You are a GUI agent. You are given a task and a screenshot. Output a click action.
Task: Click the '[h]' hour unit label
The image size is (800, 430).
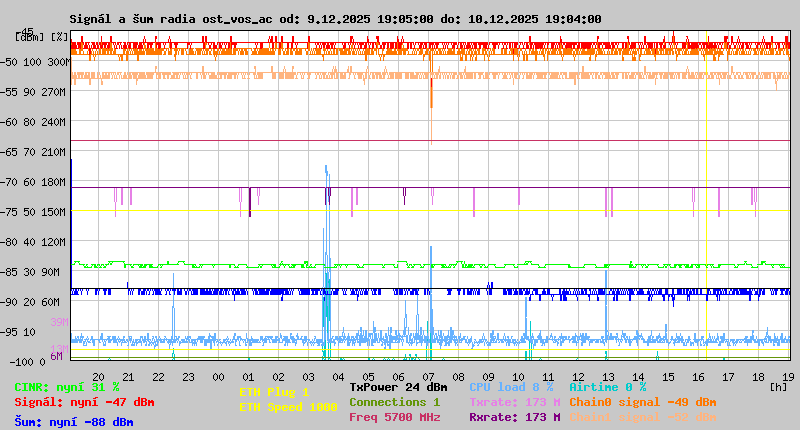(779, 387)
